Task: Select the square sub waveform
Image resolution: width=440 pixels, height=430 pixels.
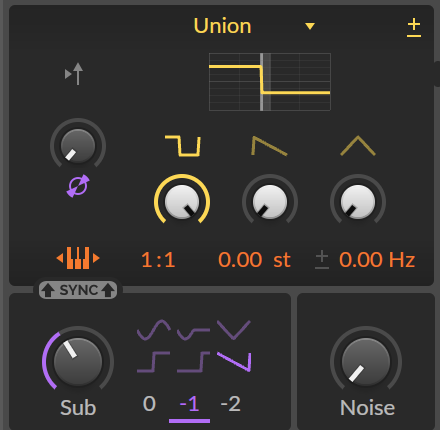Action: click(x=154, y=362)
